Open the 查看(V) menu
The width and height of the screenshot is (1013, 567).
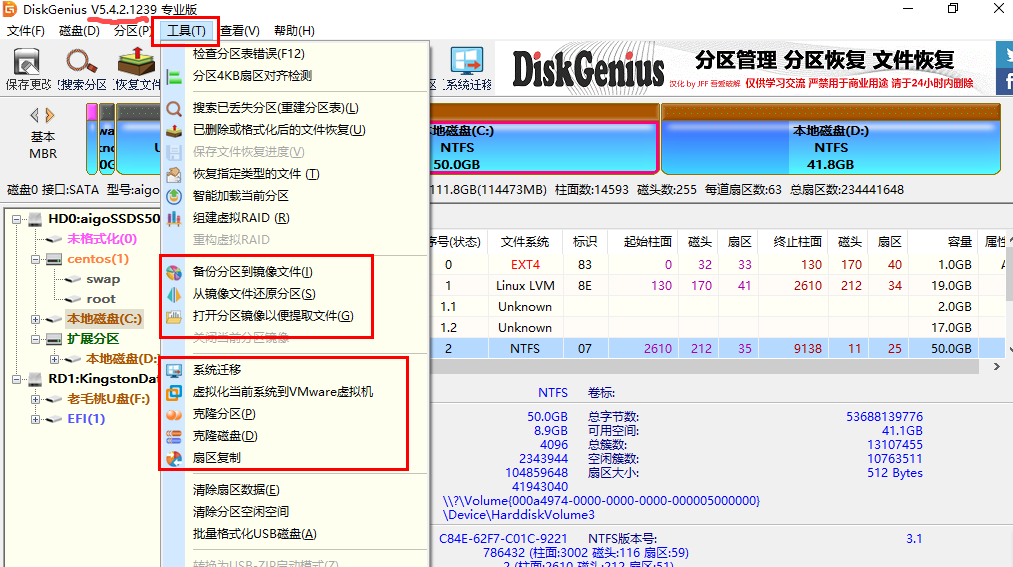pos(240,31)
